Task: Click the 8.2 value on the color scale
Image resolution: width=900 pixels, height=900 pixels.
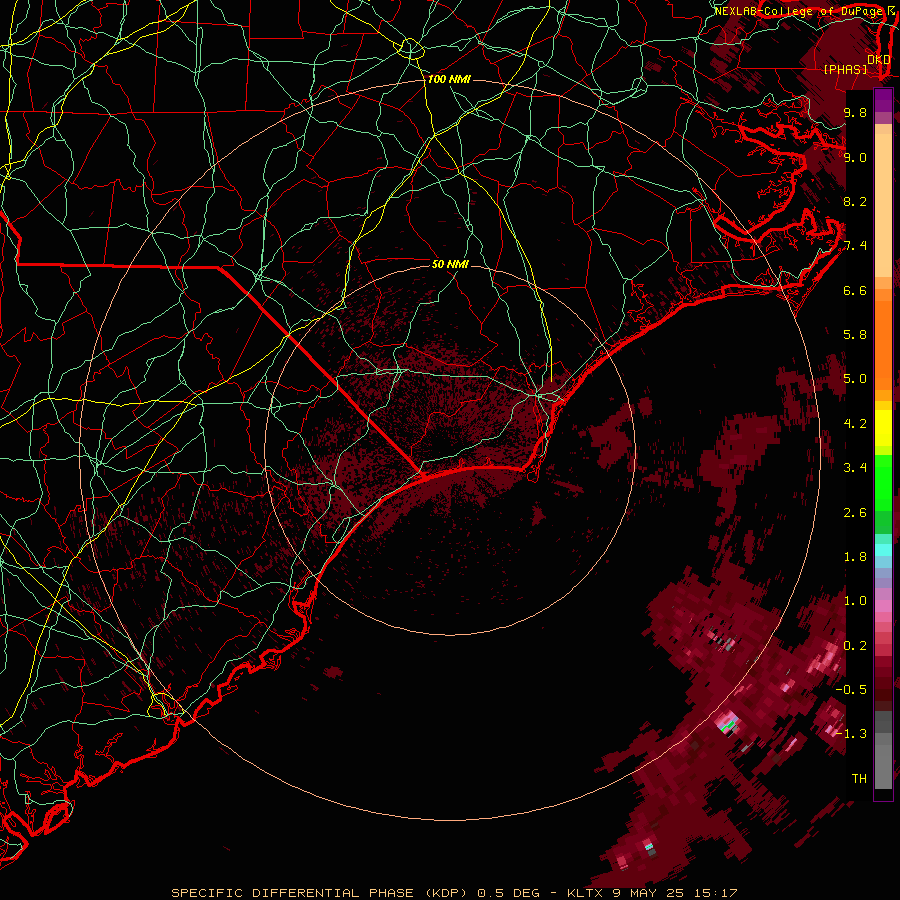Action: click(855, 201)
